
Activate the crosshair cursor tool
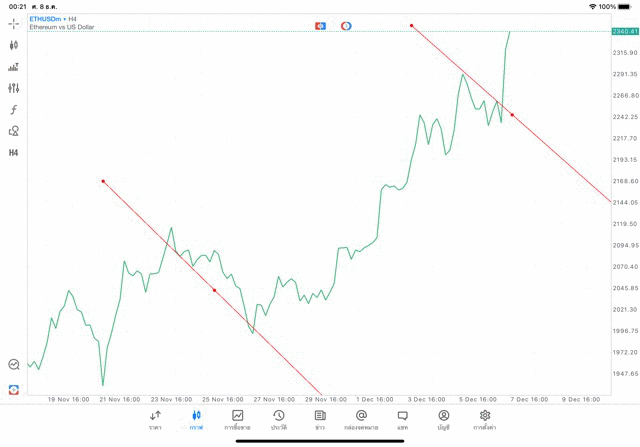14,23
